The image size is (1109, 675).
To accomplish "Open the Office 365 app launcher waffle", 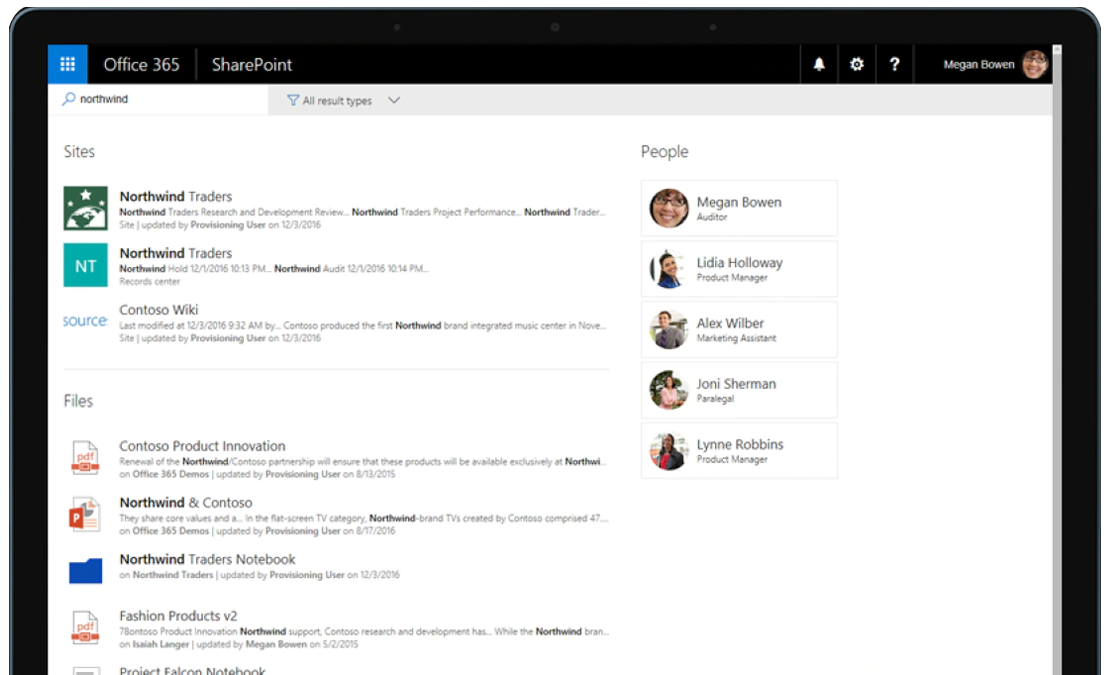I will (68, 64).
